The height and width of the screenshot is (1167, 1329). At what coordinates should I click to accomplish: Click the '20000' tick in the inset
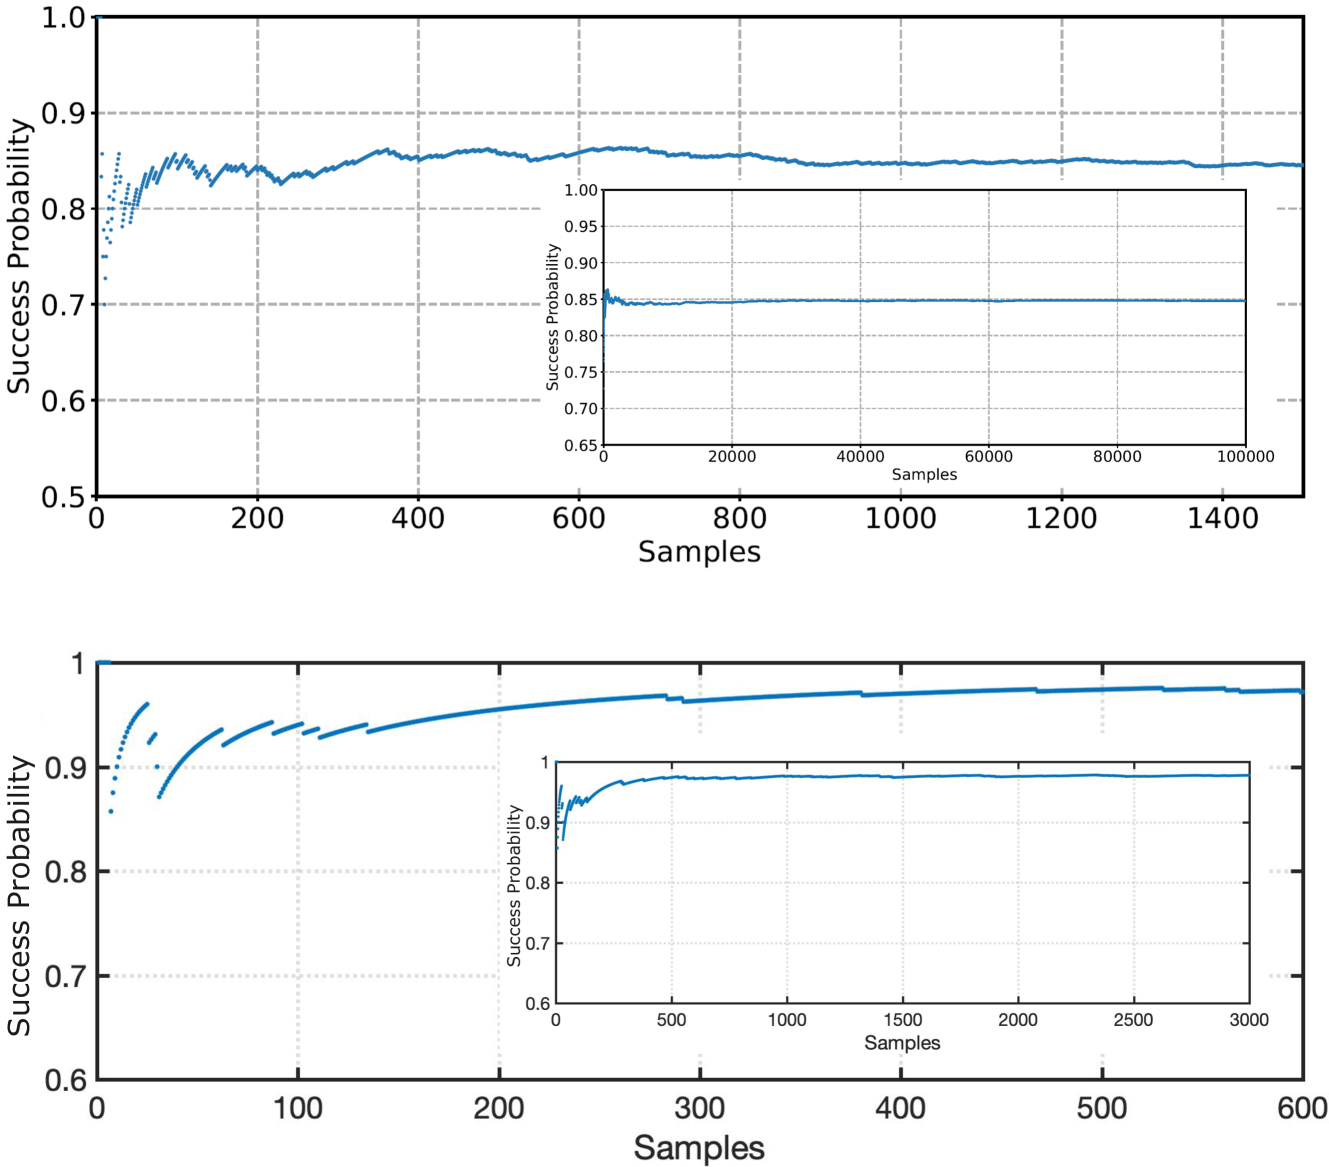tap(732, 457)
